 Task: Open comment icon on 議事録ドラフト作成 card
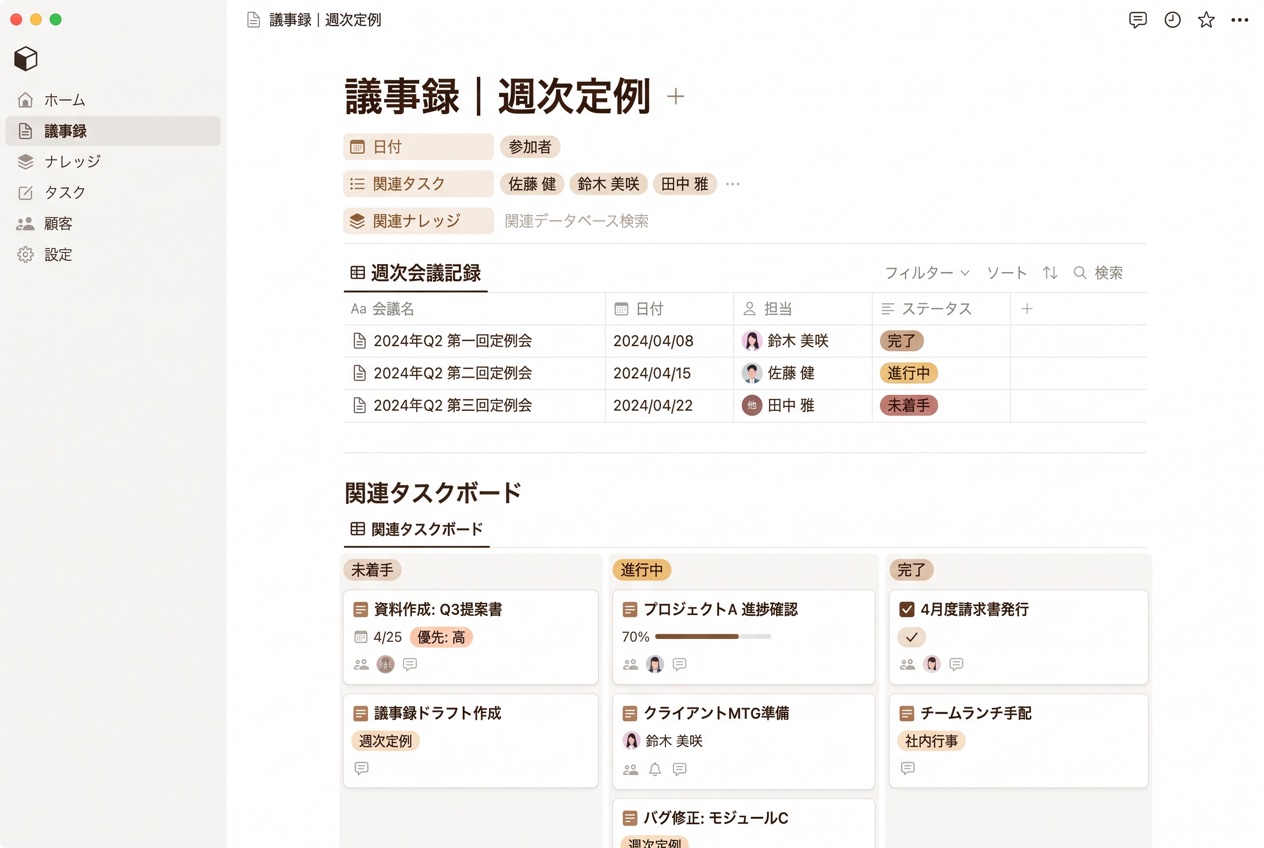pyautogui.click(x=361, y=769)
